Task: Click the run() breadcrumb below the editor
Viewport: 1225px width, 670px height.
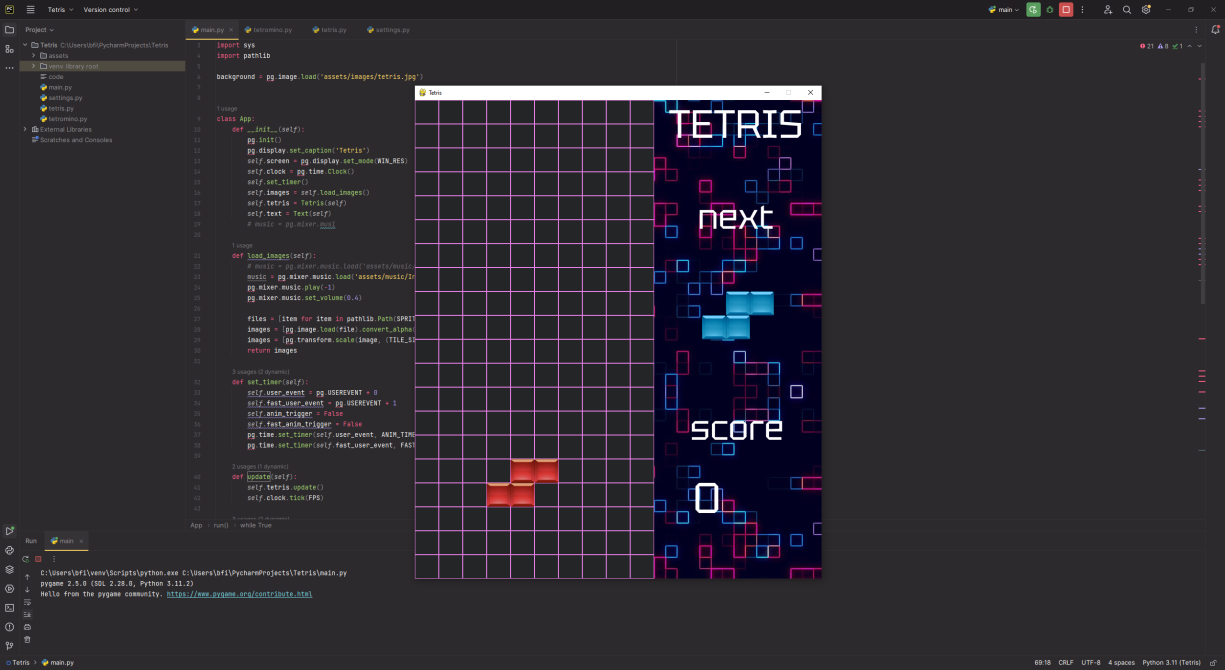Action: (x=219, y=525)
